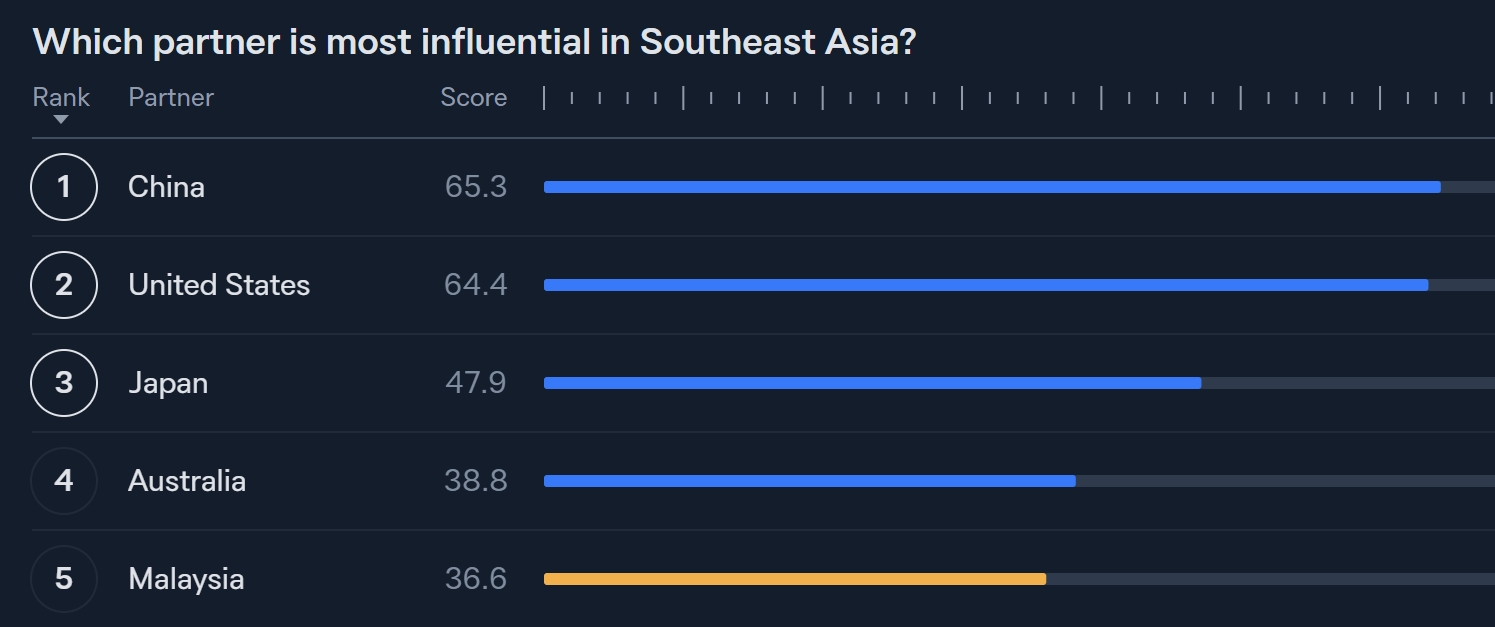This screenshot has width=1495, height=627.
Task: Click the score scale ruler ticks
Action: coord(1017,98)
